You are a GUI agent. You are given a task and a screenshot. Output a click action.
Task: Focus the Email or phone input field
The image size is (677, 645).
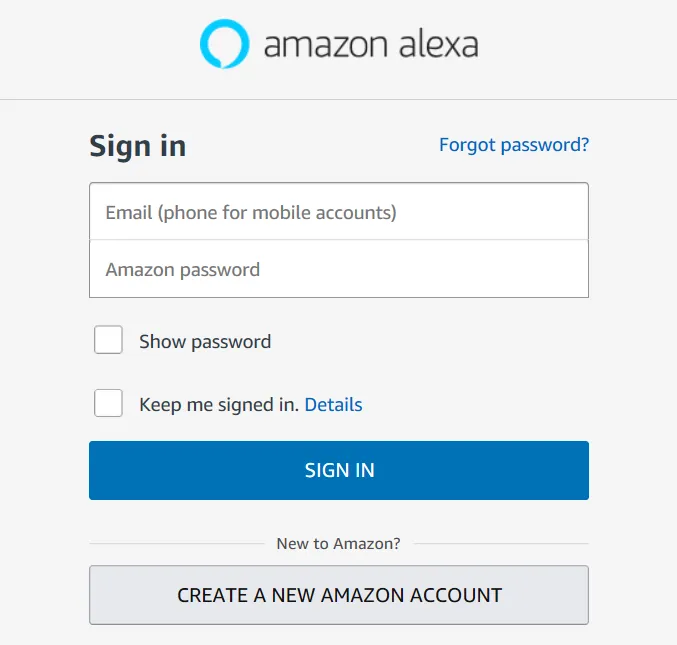[339, 212]
